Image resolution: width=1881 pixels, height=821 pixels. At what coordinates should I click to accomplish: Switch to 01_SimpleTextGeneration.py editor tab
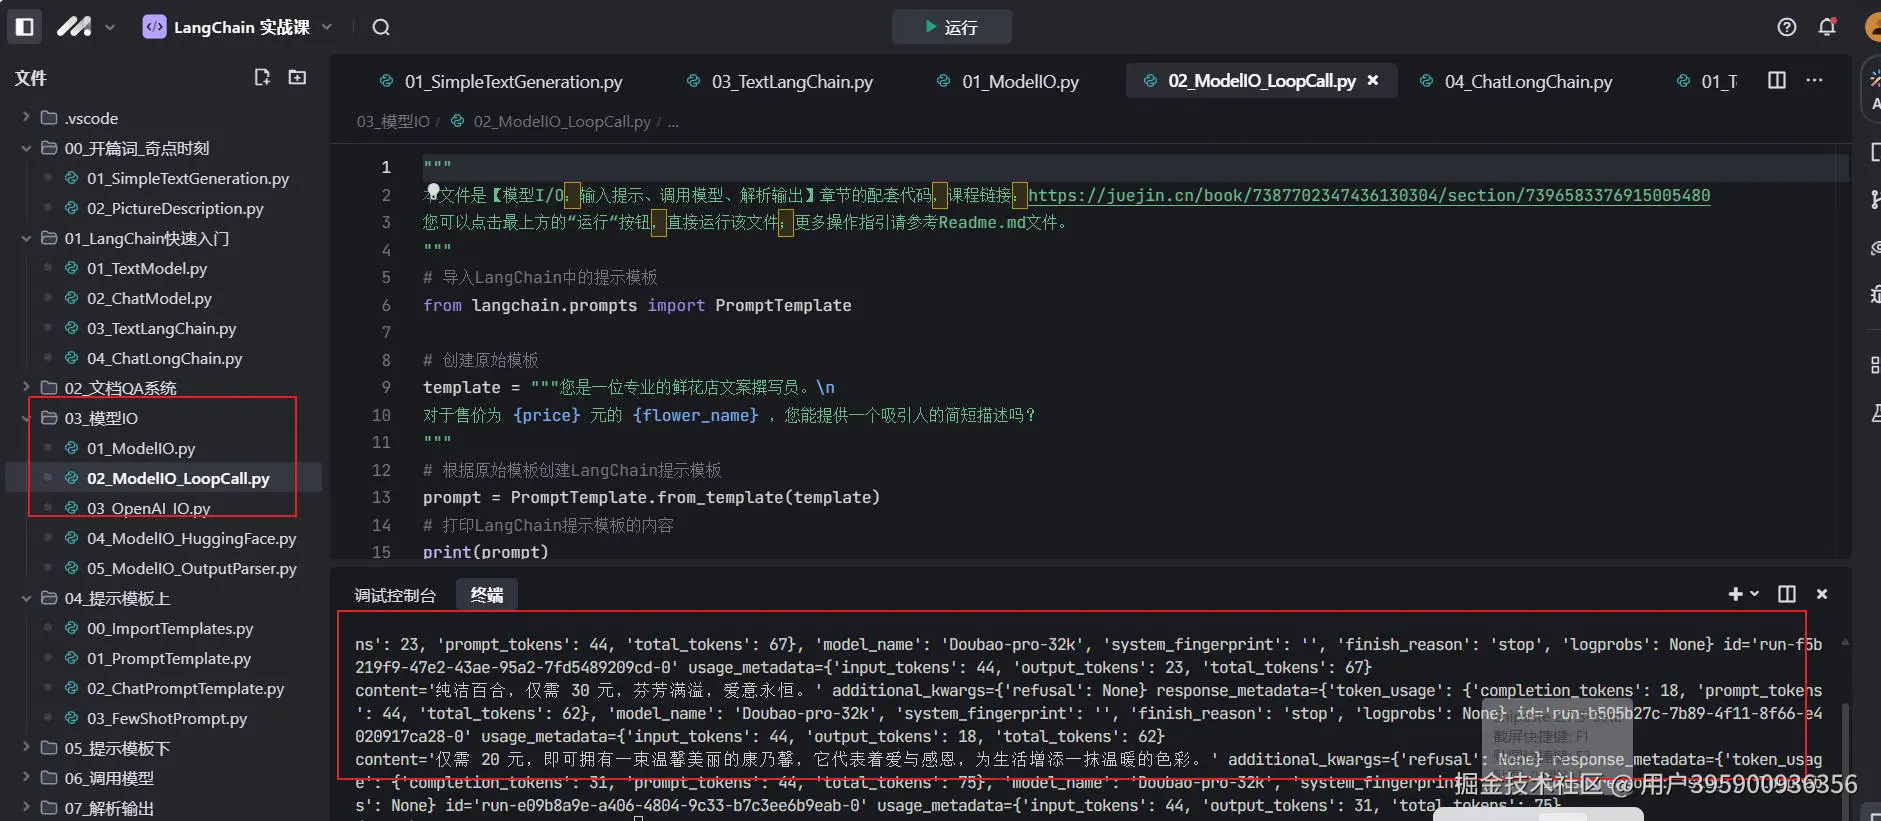click(500, 81)
